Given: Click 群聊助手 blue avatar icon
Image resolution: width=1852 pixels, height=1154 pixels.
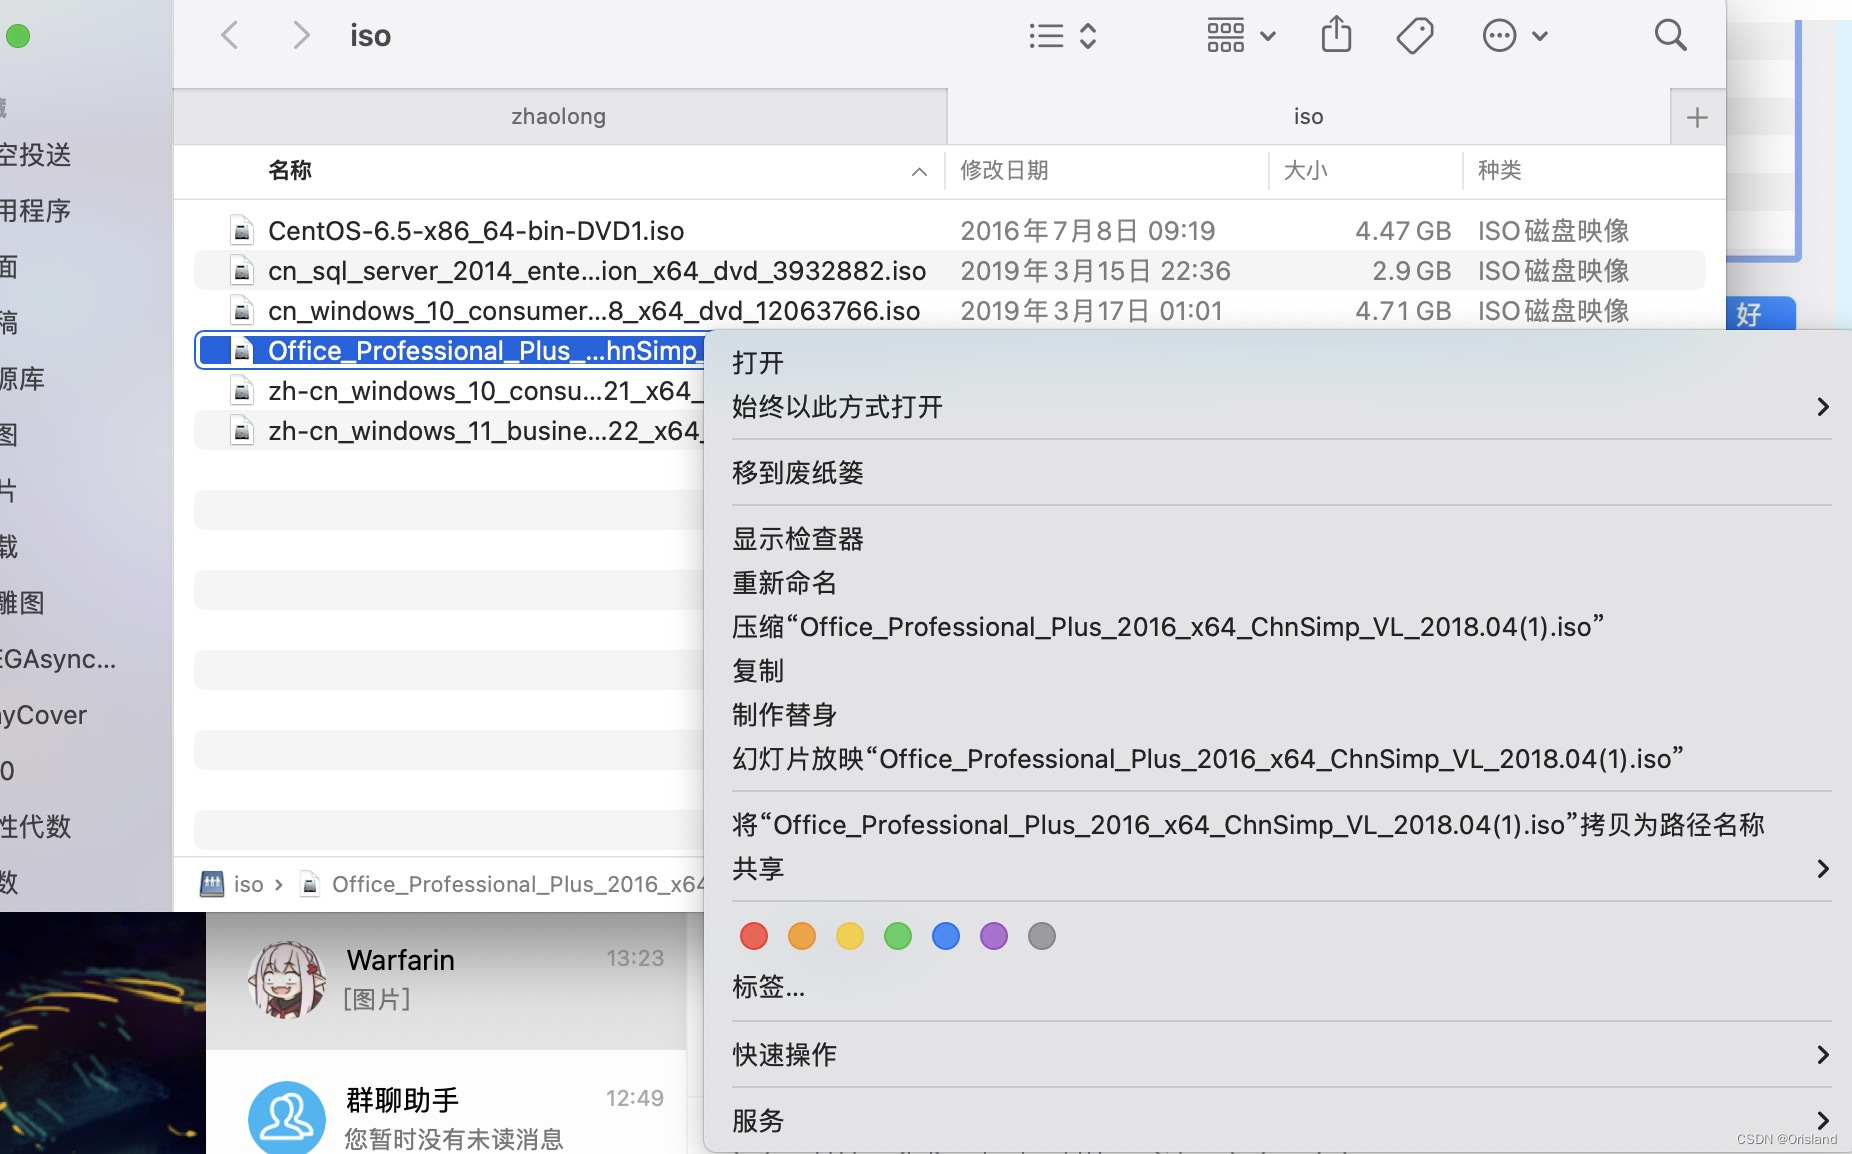Looking at the screenshot, I should 286,1118.
